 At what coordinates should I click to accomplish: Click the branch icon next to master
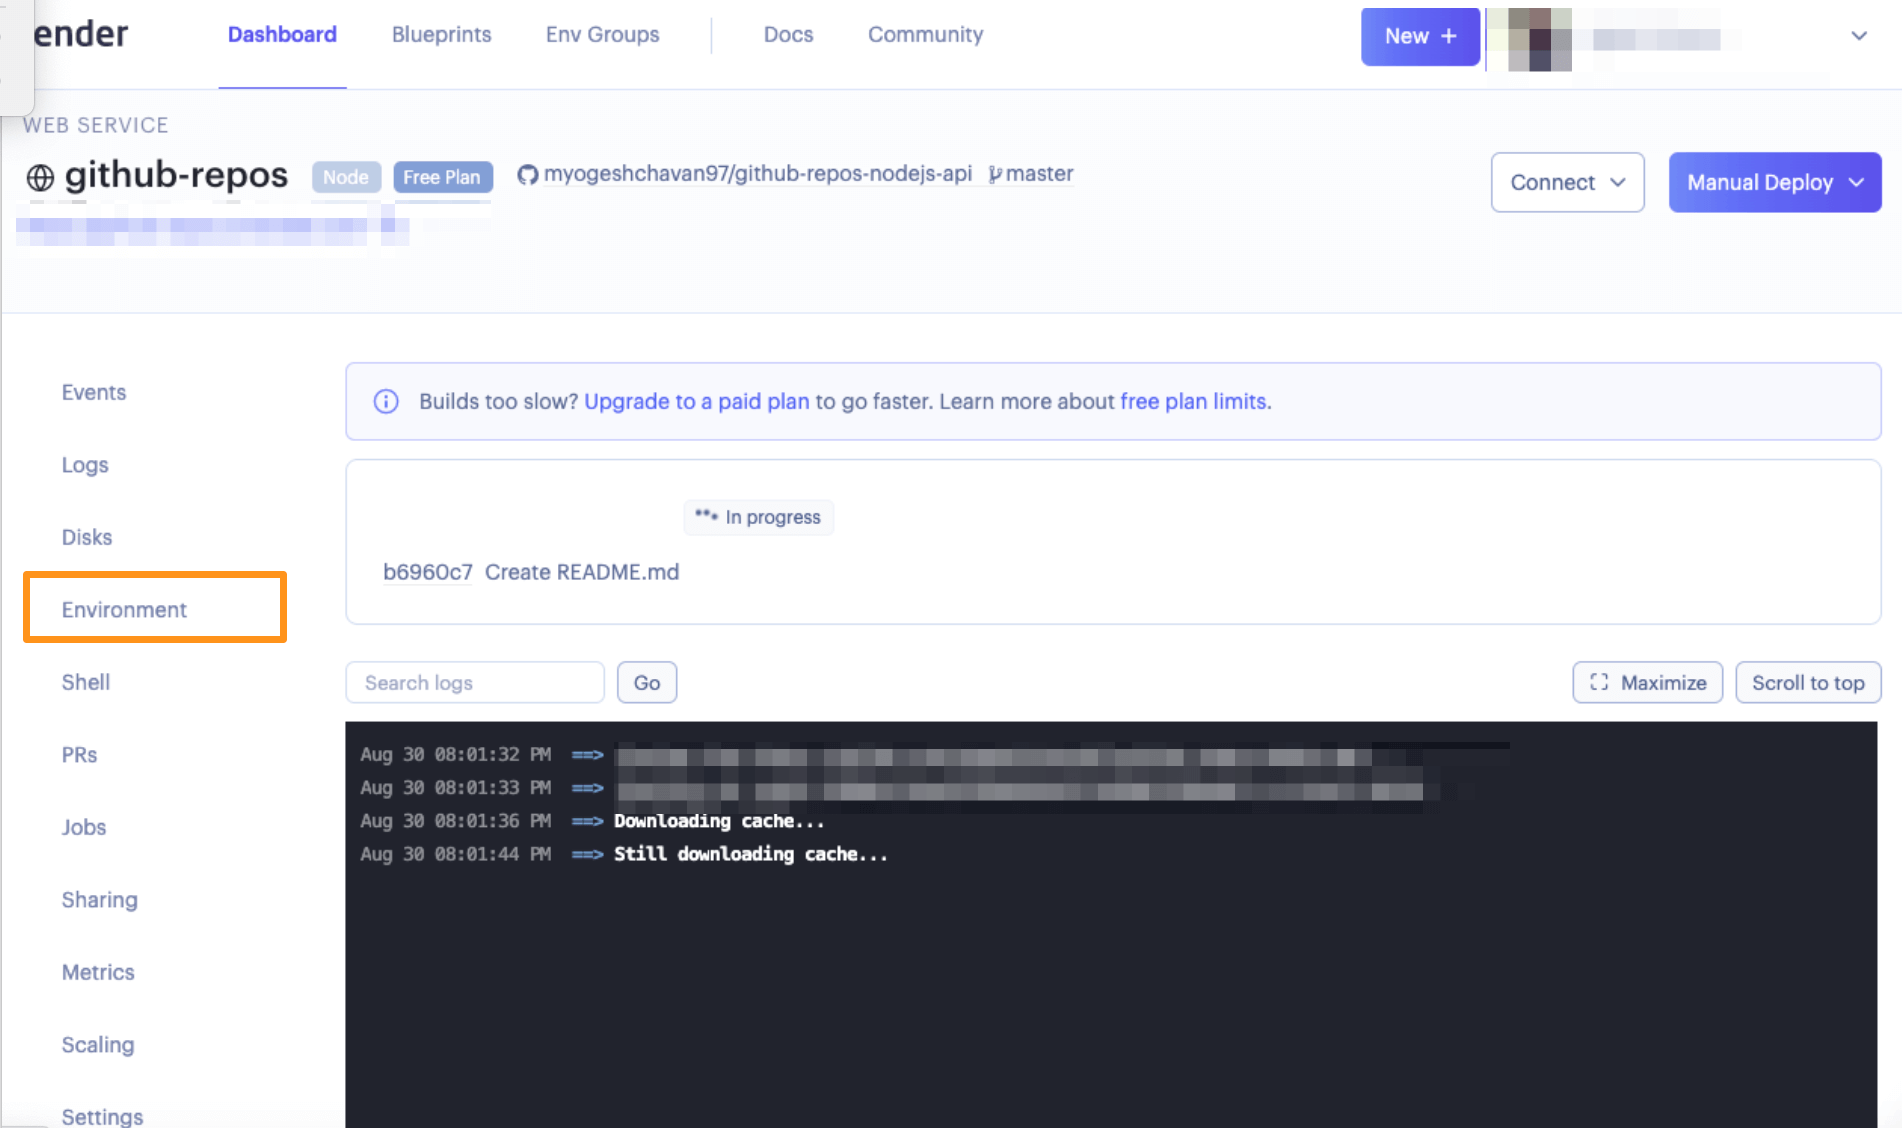click(994, 174)
